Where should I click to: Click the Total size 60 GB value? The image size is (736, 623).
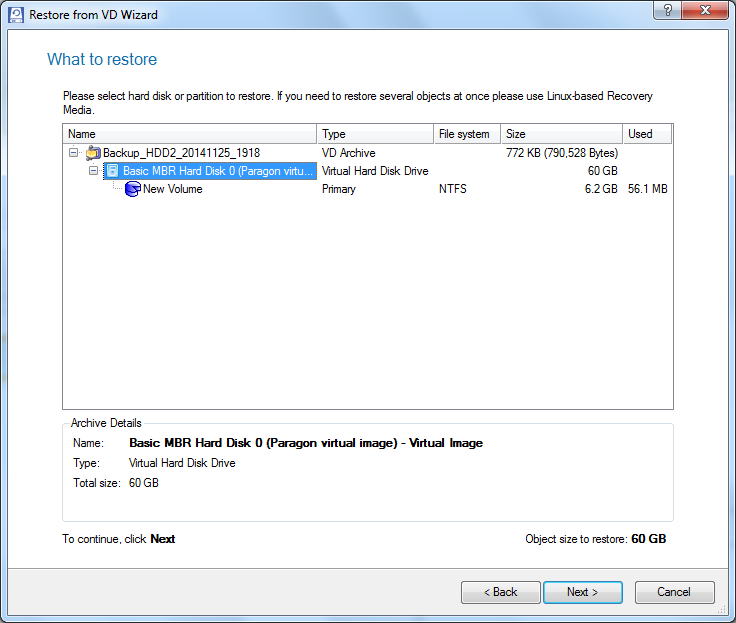tap(144, 483)
